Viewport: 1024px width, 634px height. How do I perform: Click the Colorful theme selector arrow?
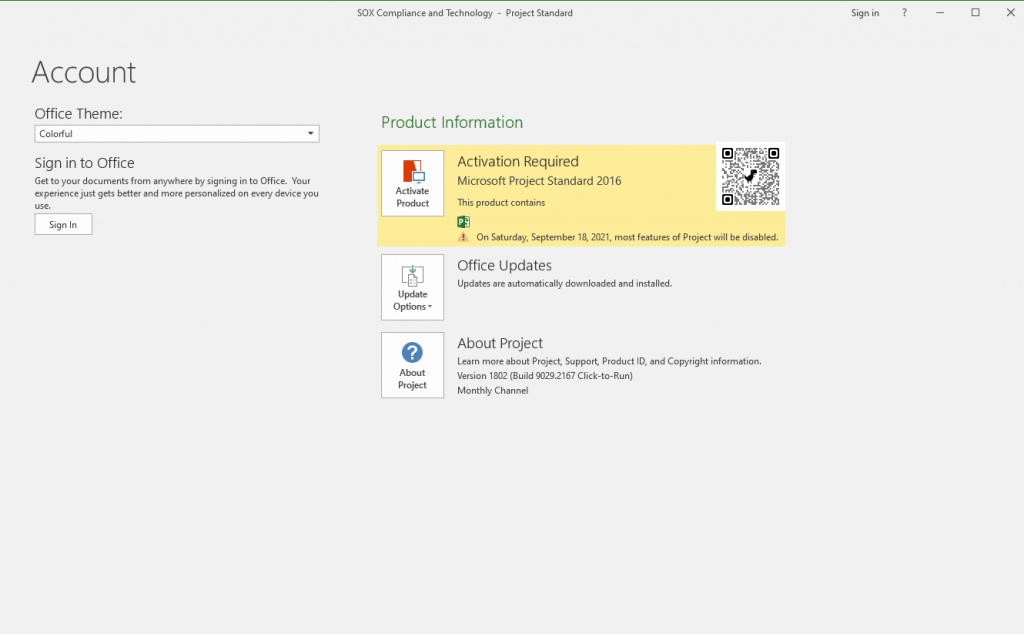point(310,133)
